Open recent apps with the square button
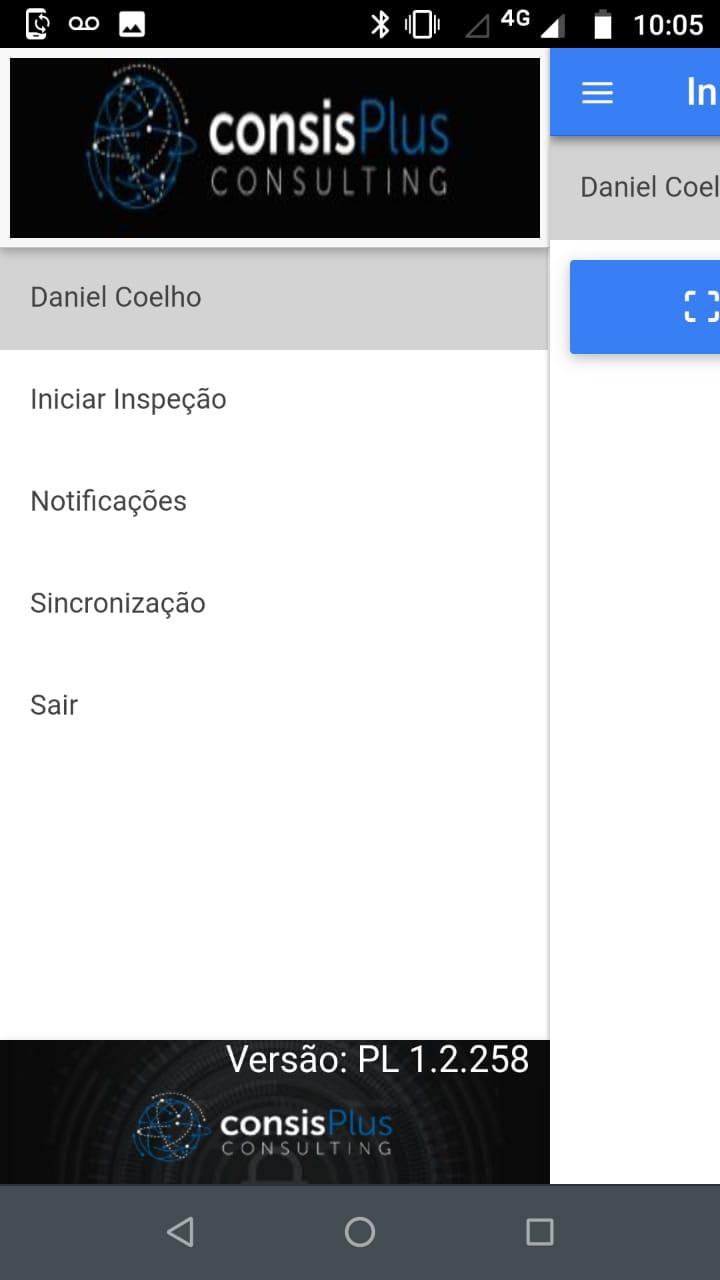This screenshot has width=720, height=1280. (x=539, y=1232)
